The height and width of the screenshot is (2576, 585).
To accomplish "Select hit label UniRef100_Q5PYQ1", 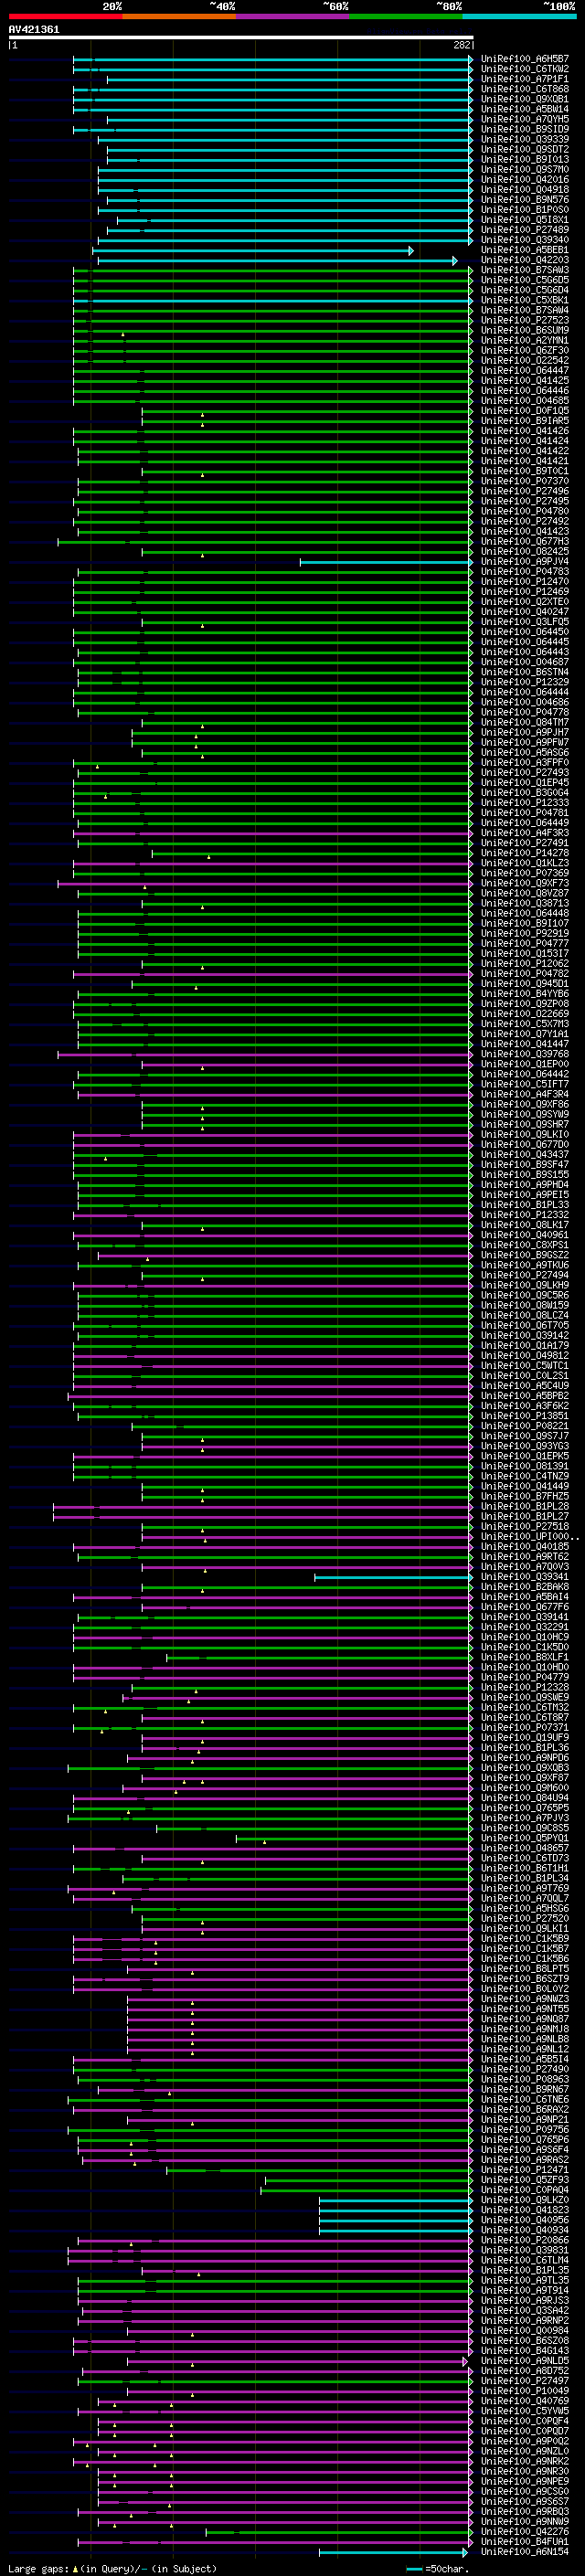I will click(x=525, y=1838).
